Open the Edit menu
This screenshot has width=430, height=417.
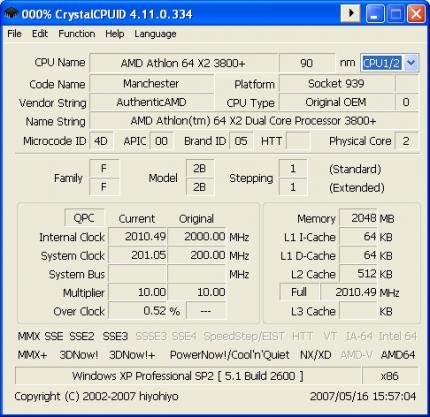[40, 34]
